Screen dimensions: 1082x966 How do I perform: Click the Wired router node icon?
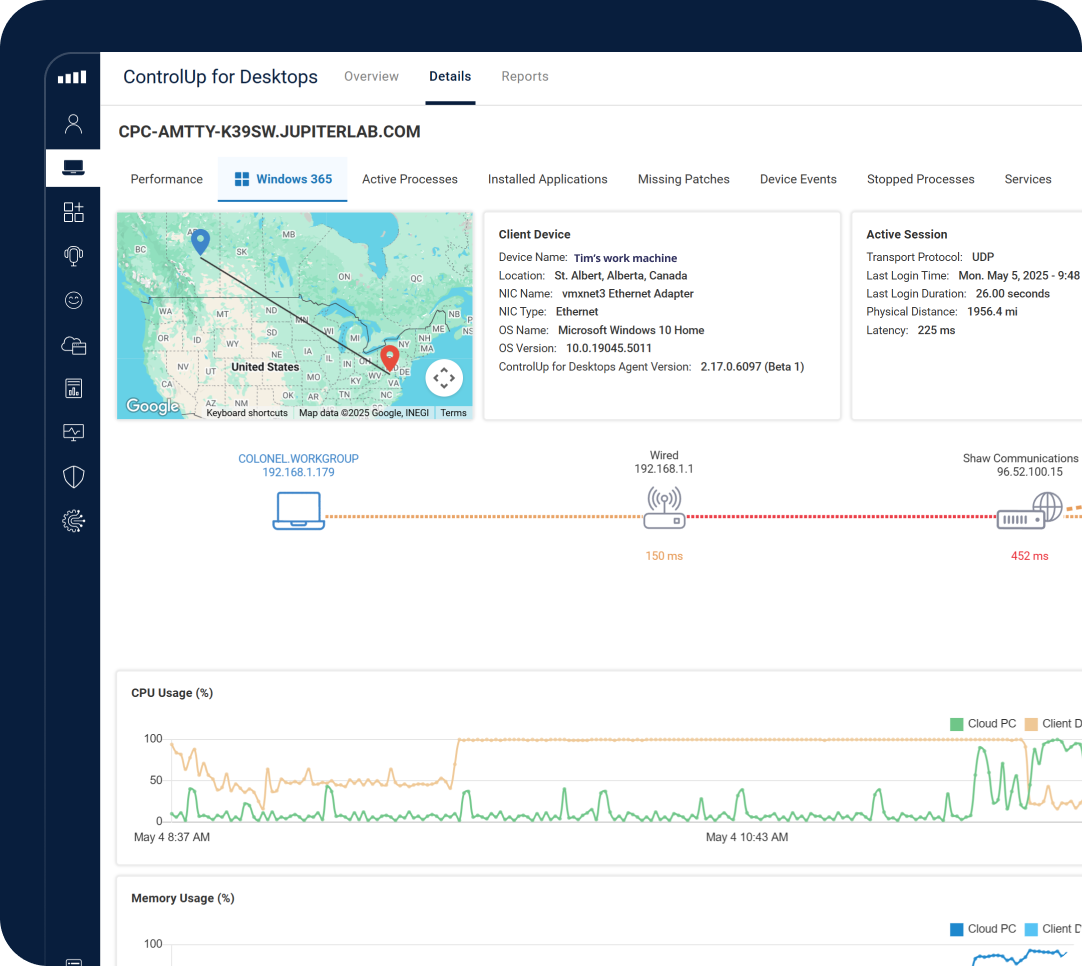tap(663, 508)
